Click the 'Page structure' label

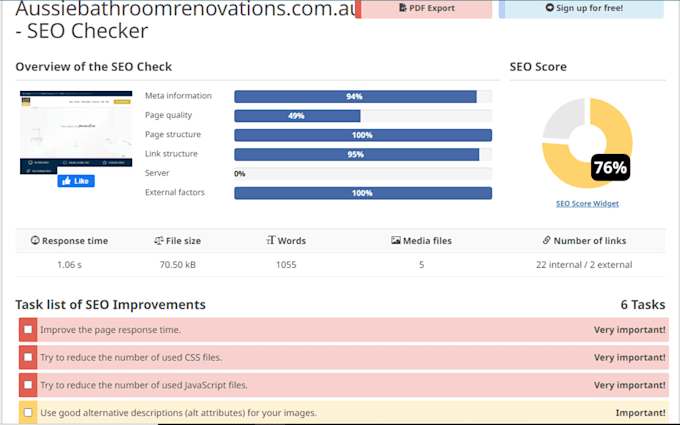tap(173, 134)
